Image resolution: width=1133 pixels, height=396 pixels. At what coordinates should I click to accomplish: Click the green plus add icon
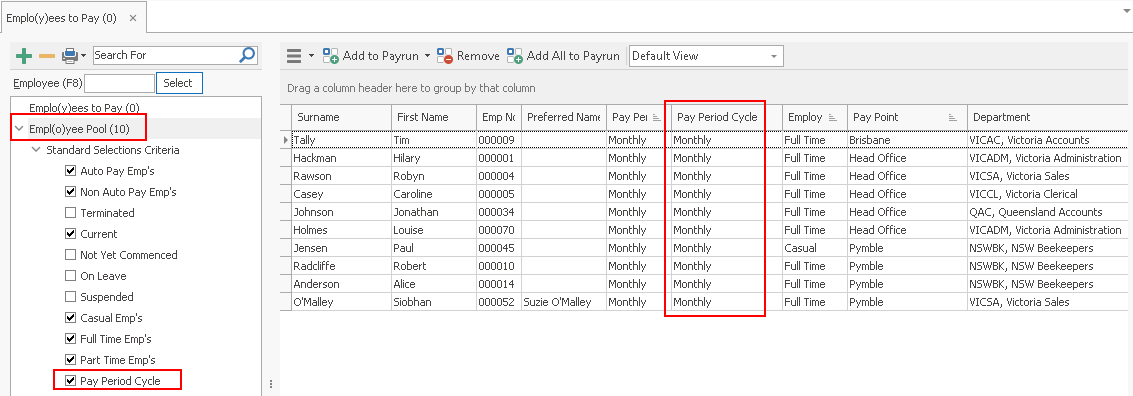pyautogui.click(x=24, y=56)
